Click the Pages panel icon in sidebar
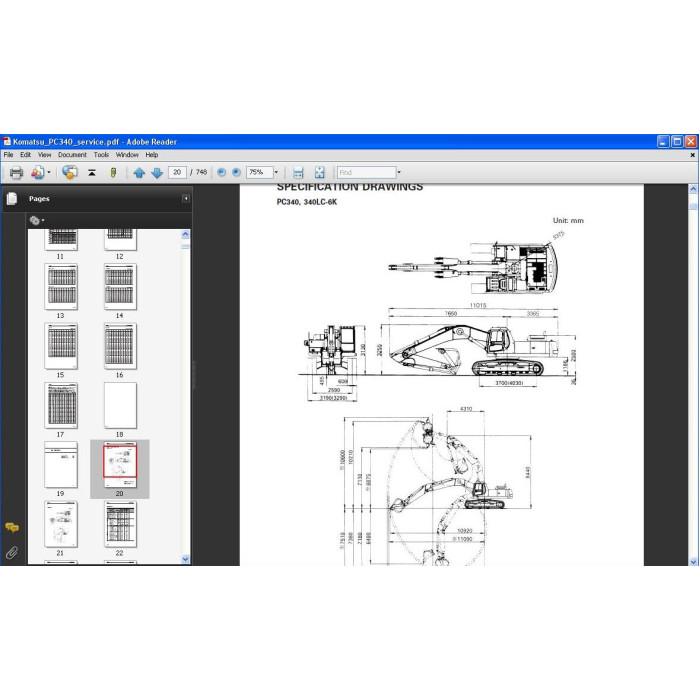The image size is (700, 700). [x=12, y=199]
